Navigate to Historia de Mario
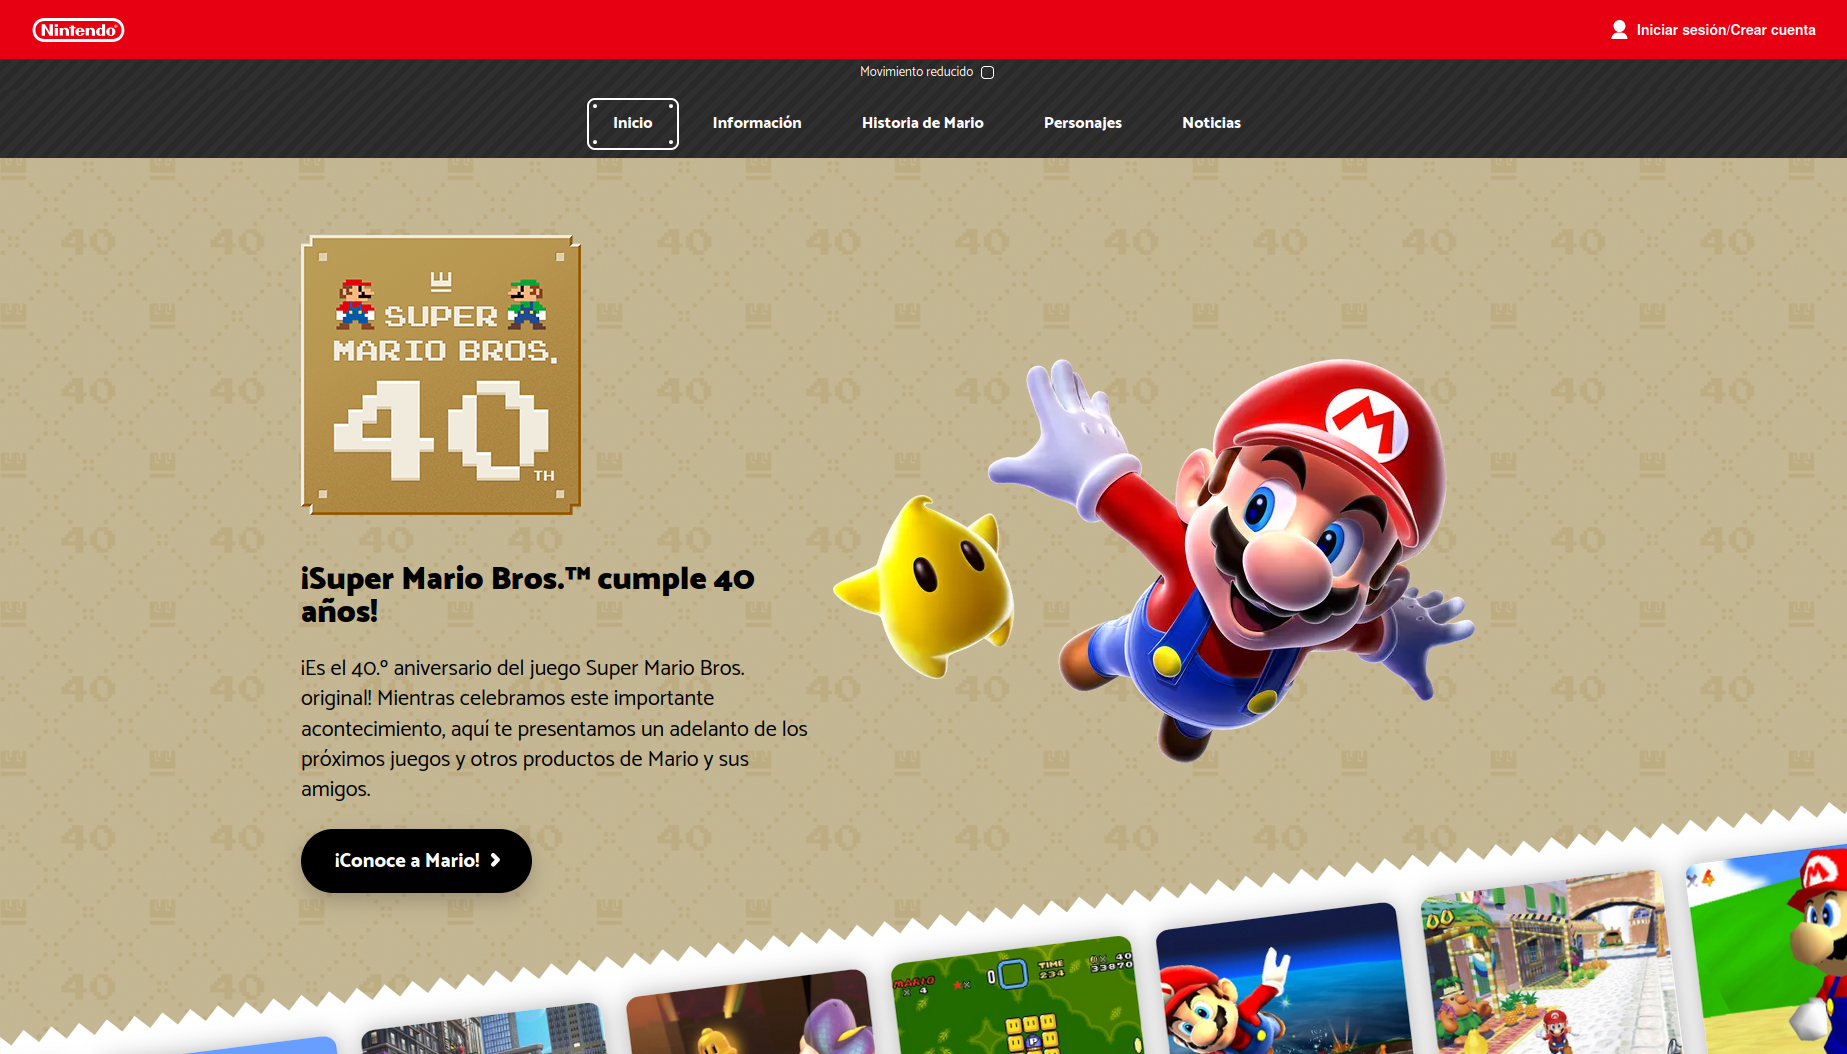 (922, 123)
